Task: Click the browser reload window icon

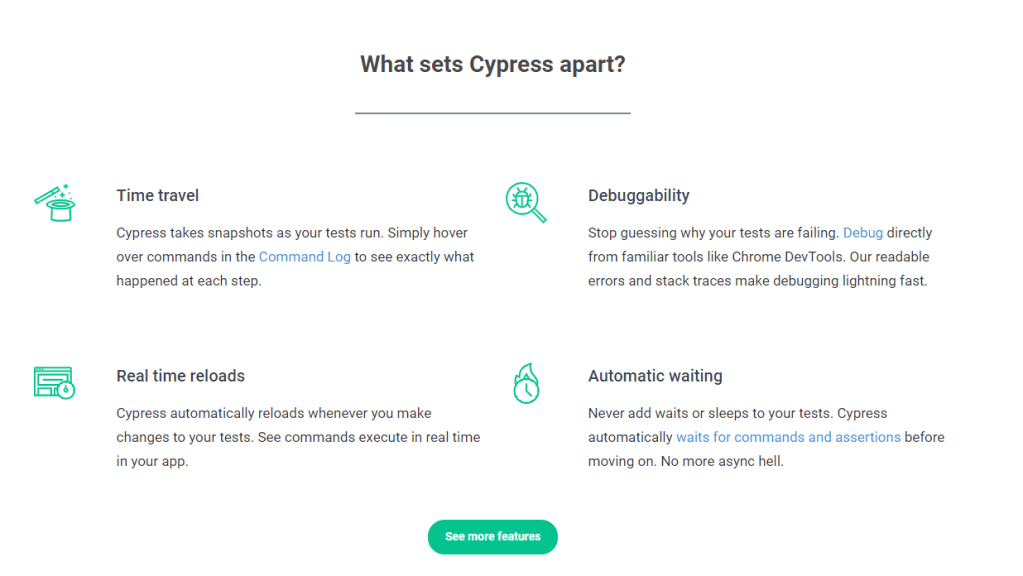Action: pyautogui.click(x=54, y=382)
